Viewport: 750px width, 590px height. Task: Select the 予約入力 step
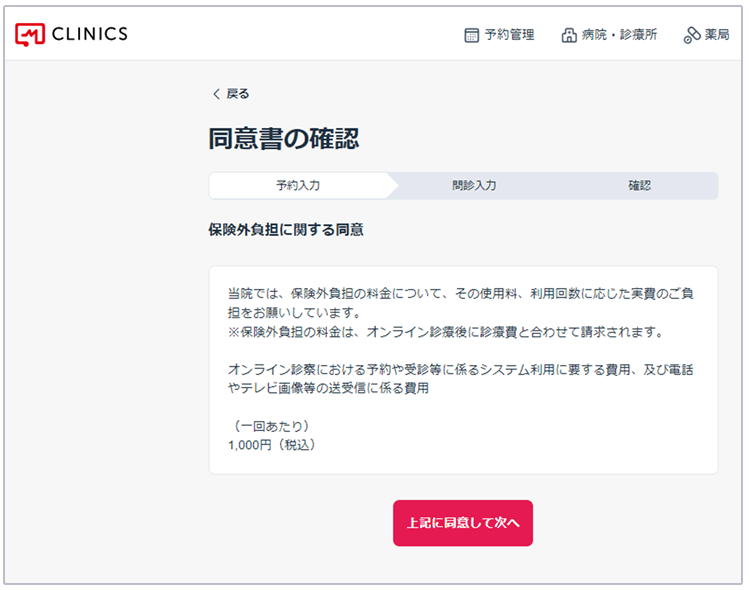pos(298,186)
